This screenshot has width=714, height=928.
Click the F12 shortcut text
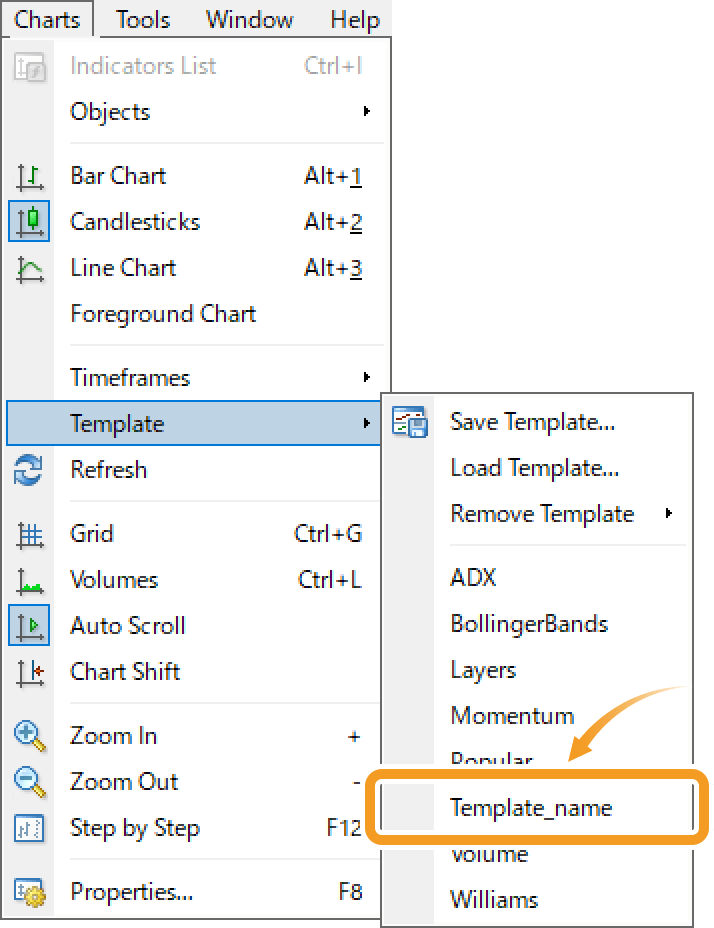343,827
